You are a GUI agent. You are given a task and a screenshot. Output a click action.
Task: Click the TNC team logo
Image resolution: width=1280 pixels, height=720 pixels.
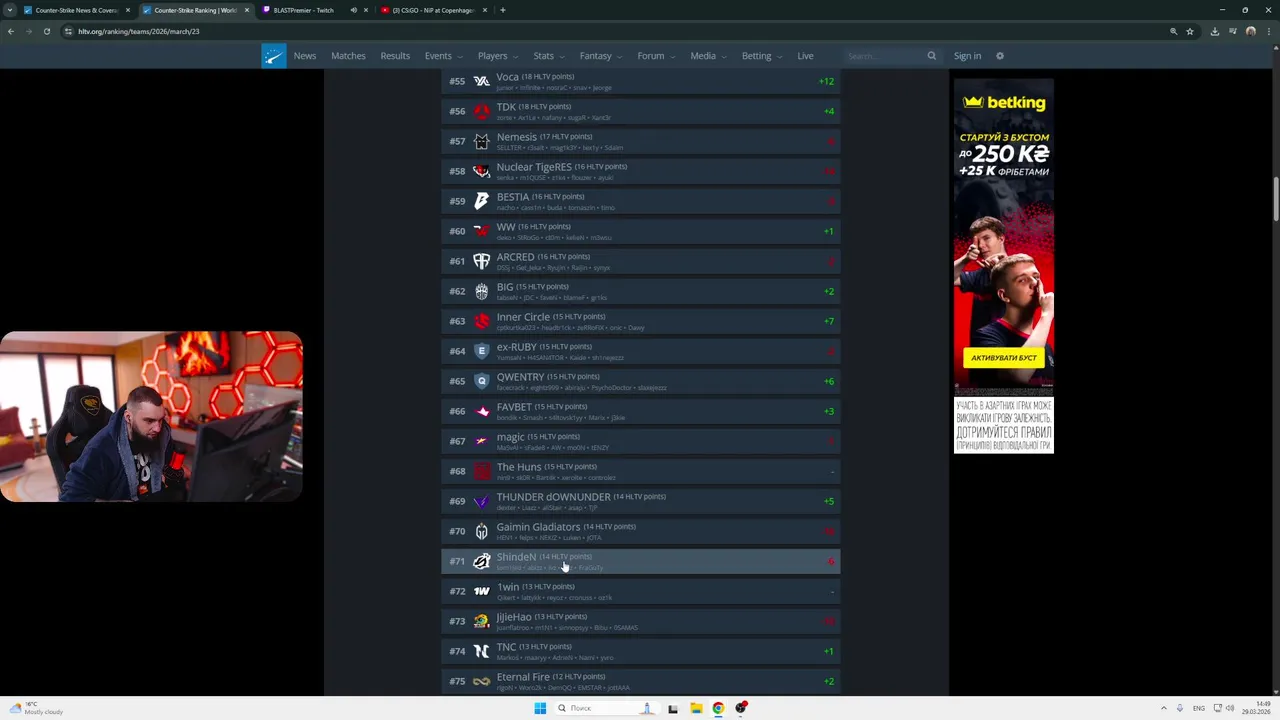pos(481,651)
